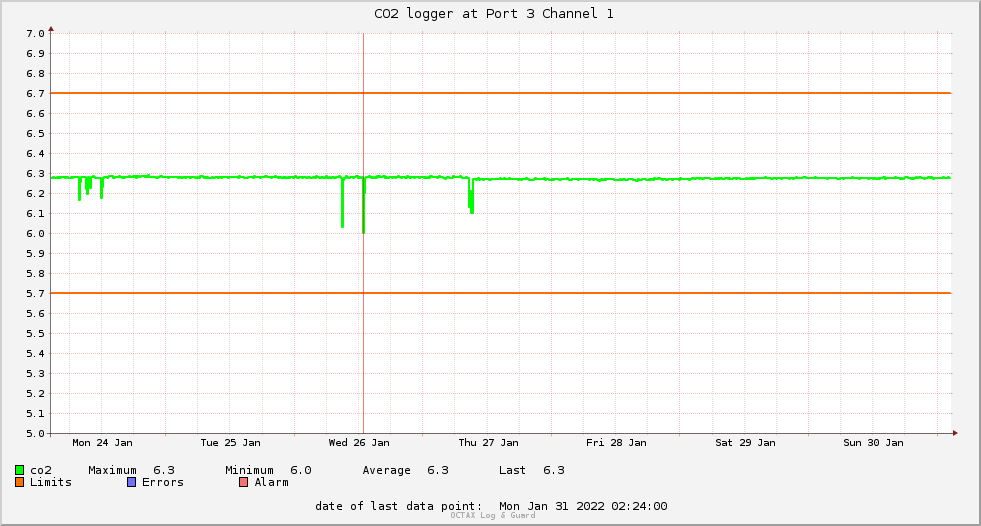Click the 'Fri 28 Jan' axis label
Screen dimensions: 981x526
tap(616, 443)
